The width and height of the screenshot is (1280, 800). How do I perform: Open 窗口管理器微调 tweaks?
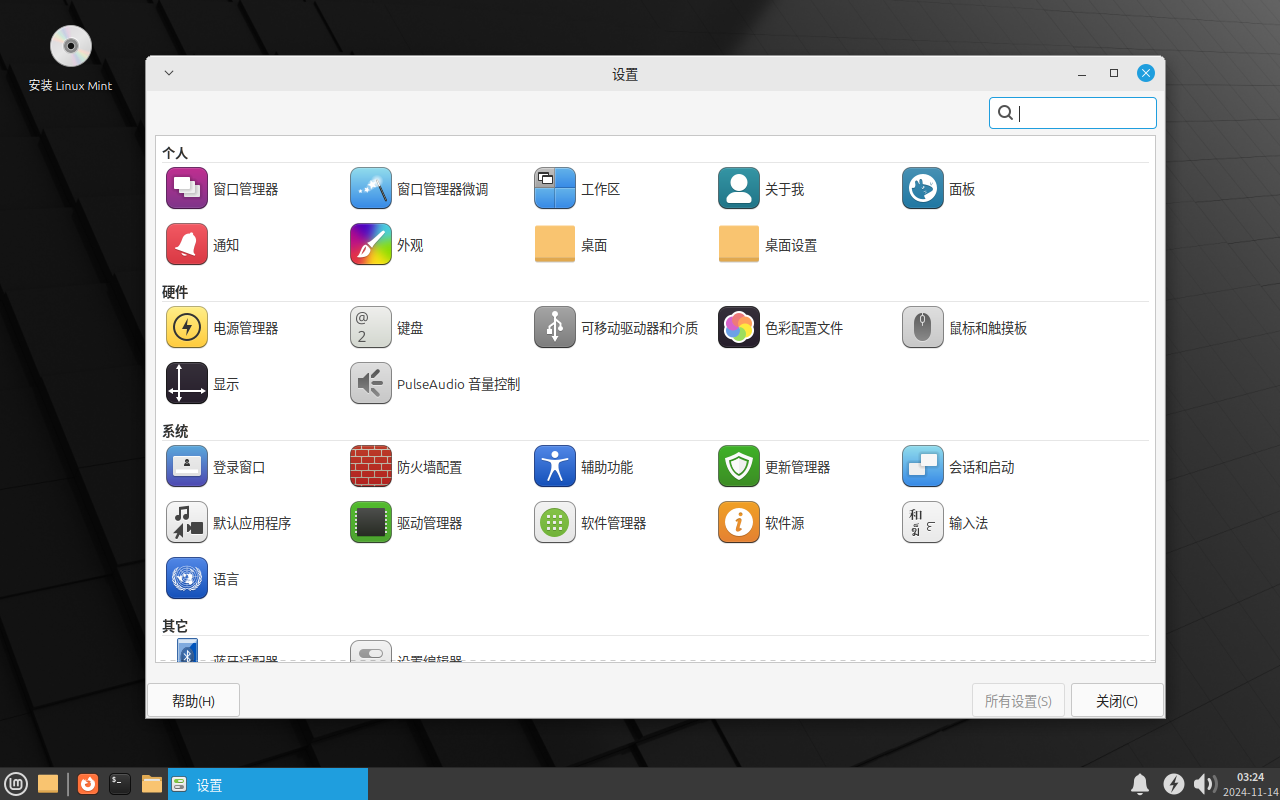click(x=419, y=189)
